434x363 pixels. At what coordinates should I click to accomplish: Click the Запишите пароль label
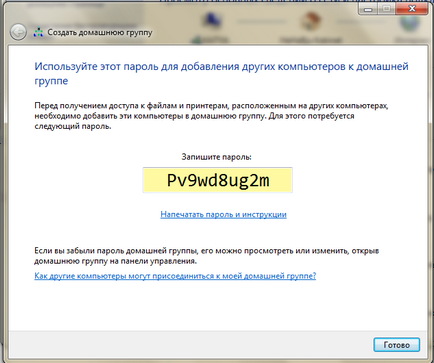tap(217, 157)
